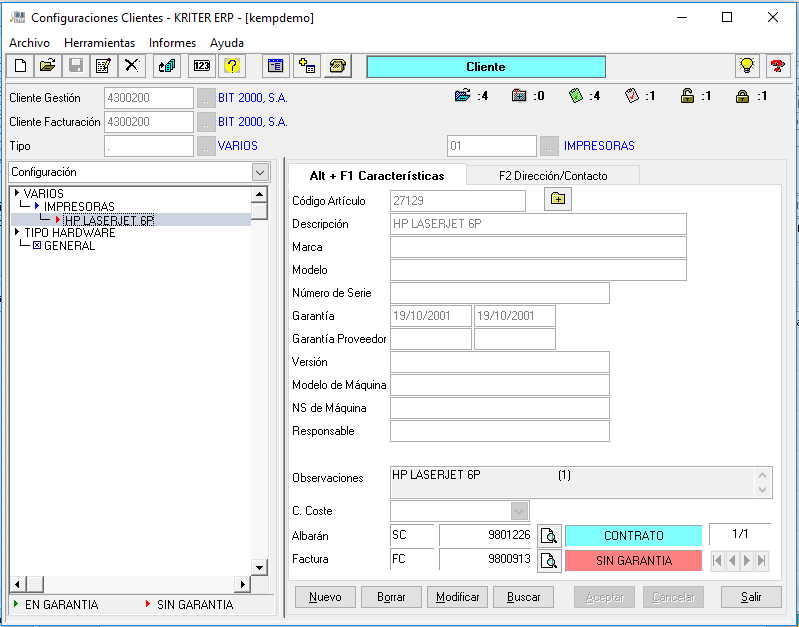Go to next record navigation arrow

click(x=747, y=561)
